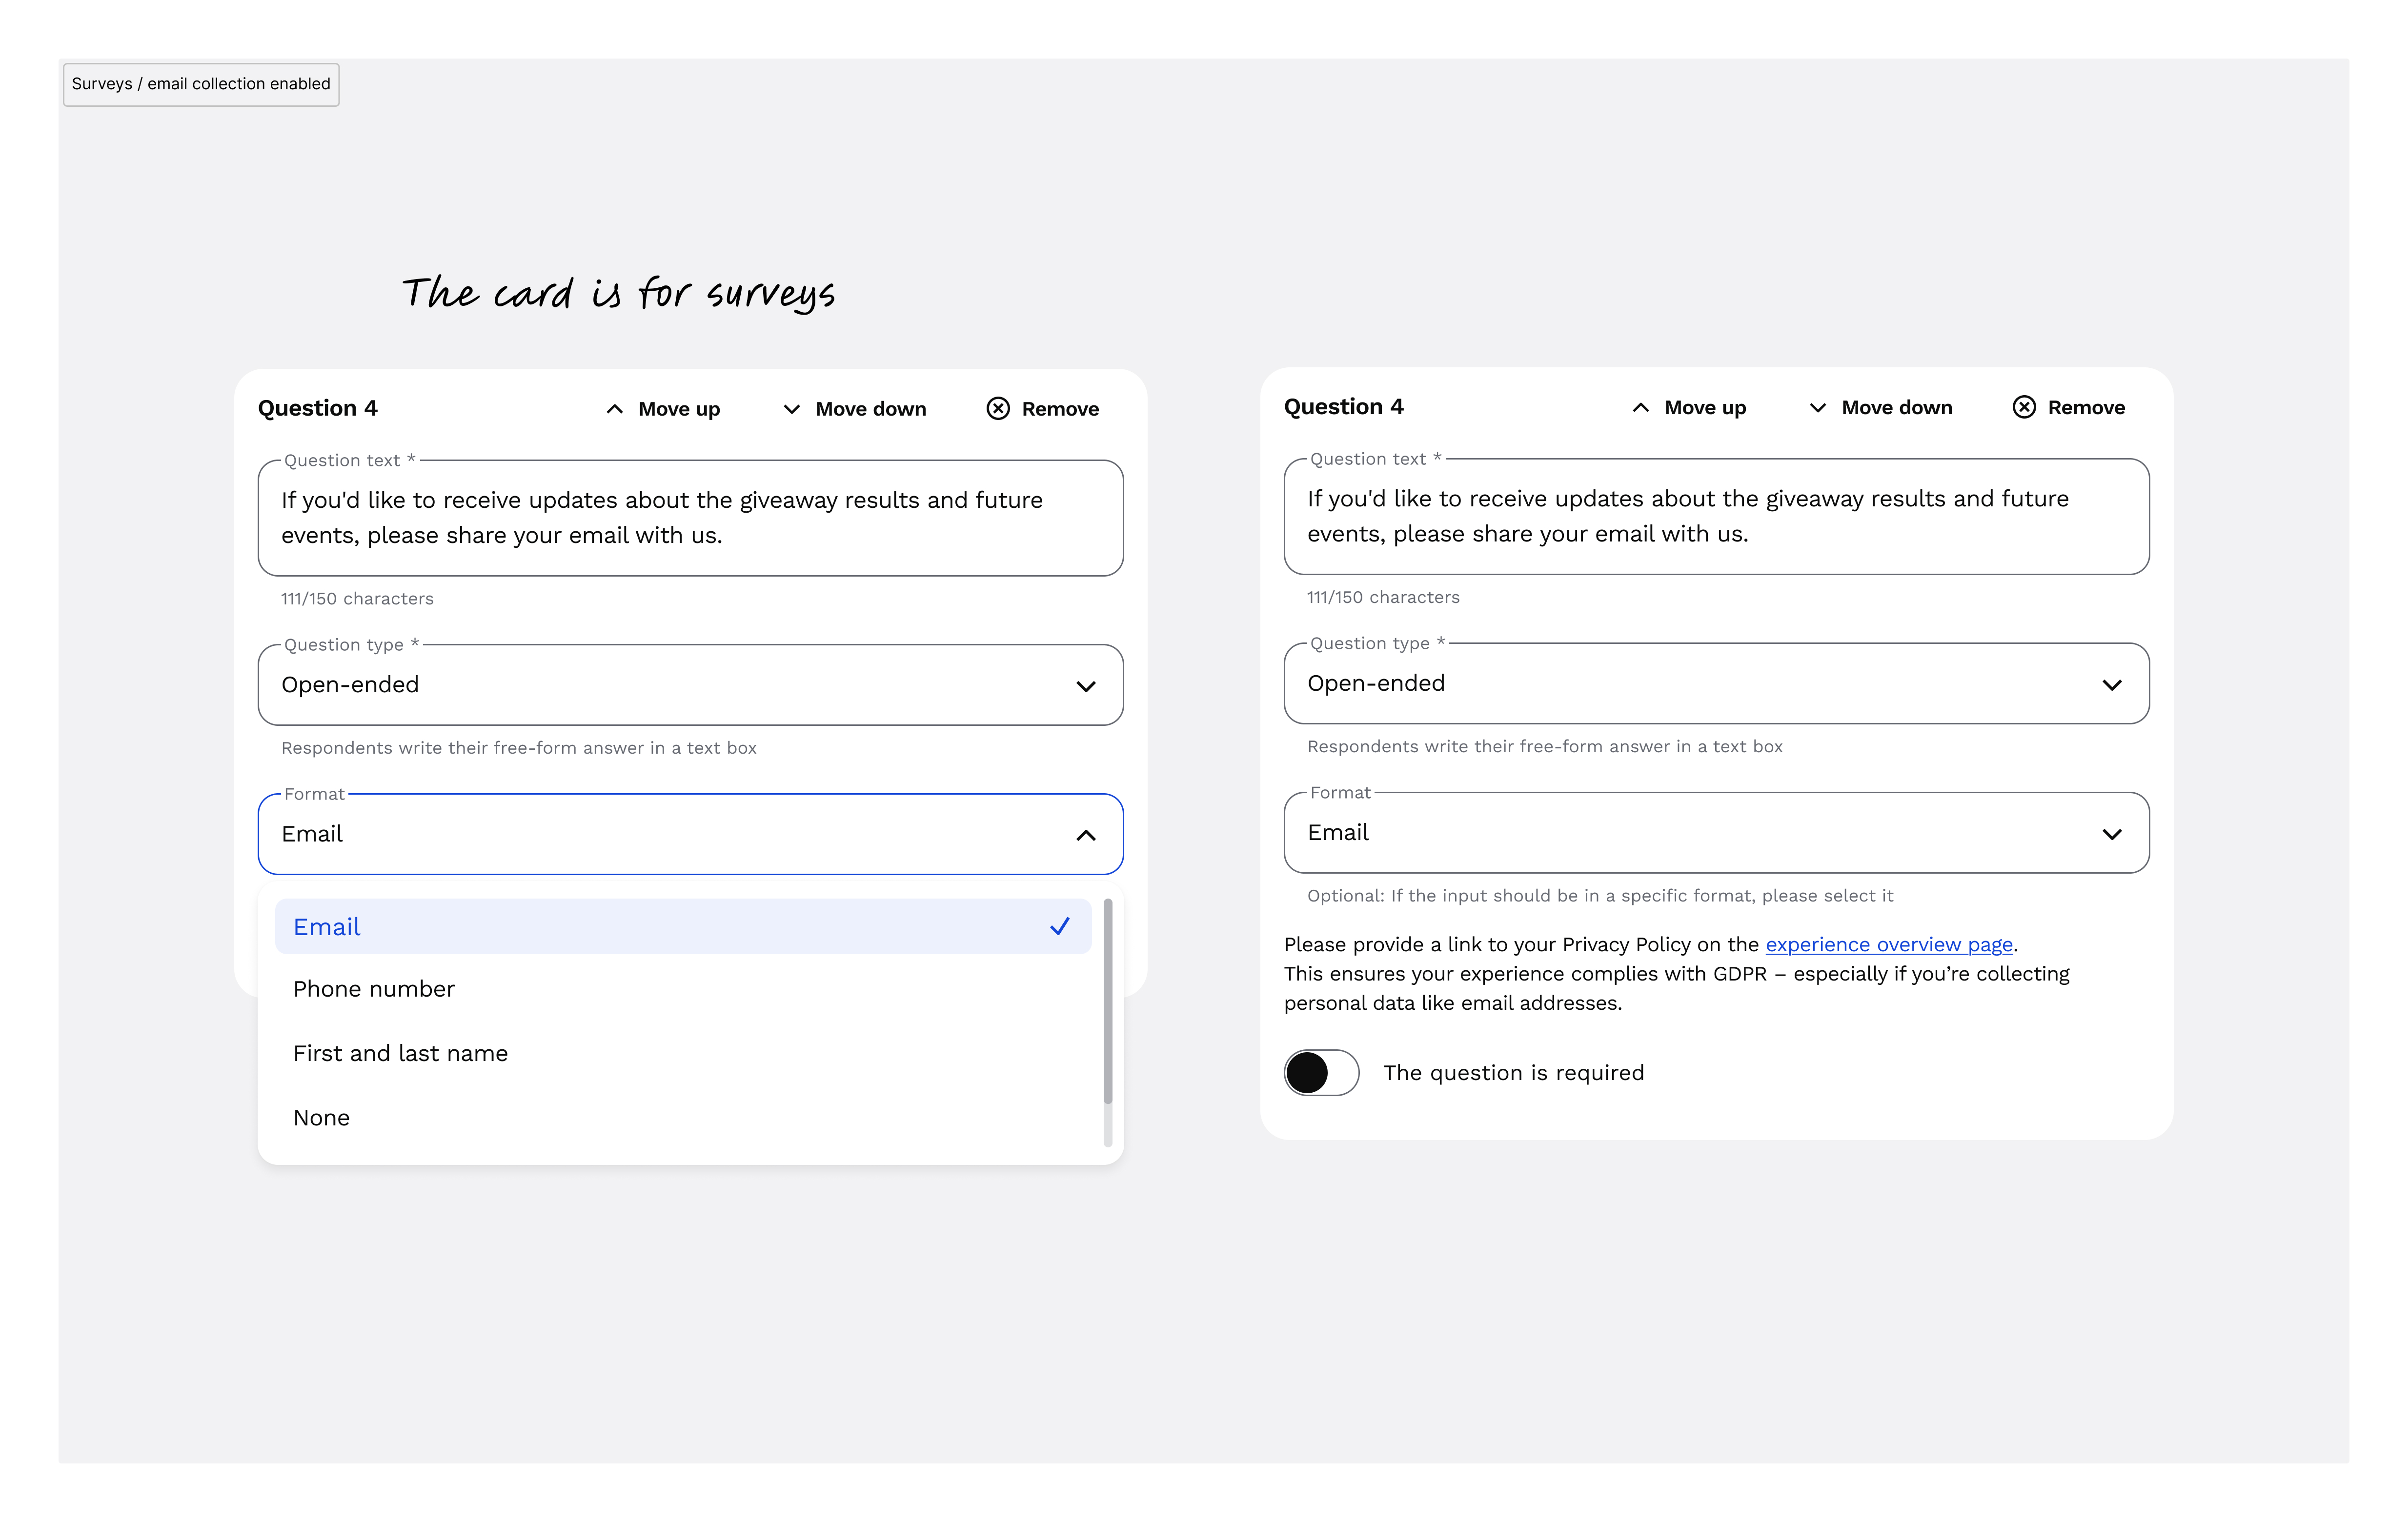Click the checkmark beside the Email option
Viewport: 2408px width, 1522px height.
[1059, 926]
